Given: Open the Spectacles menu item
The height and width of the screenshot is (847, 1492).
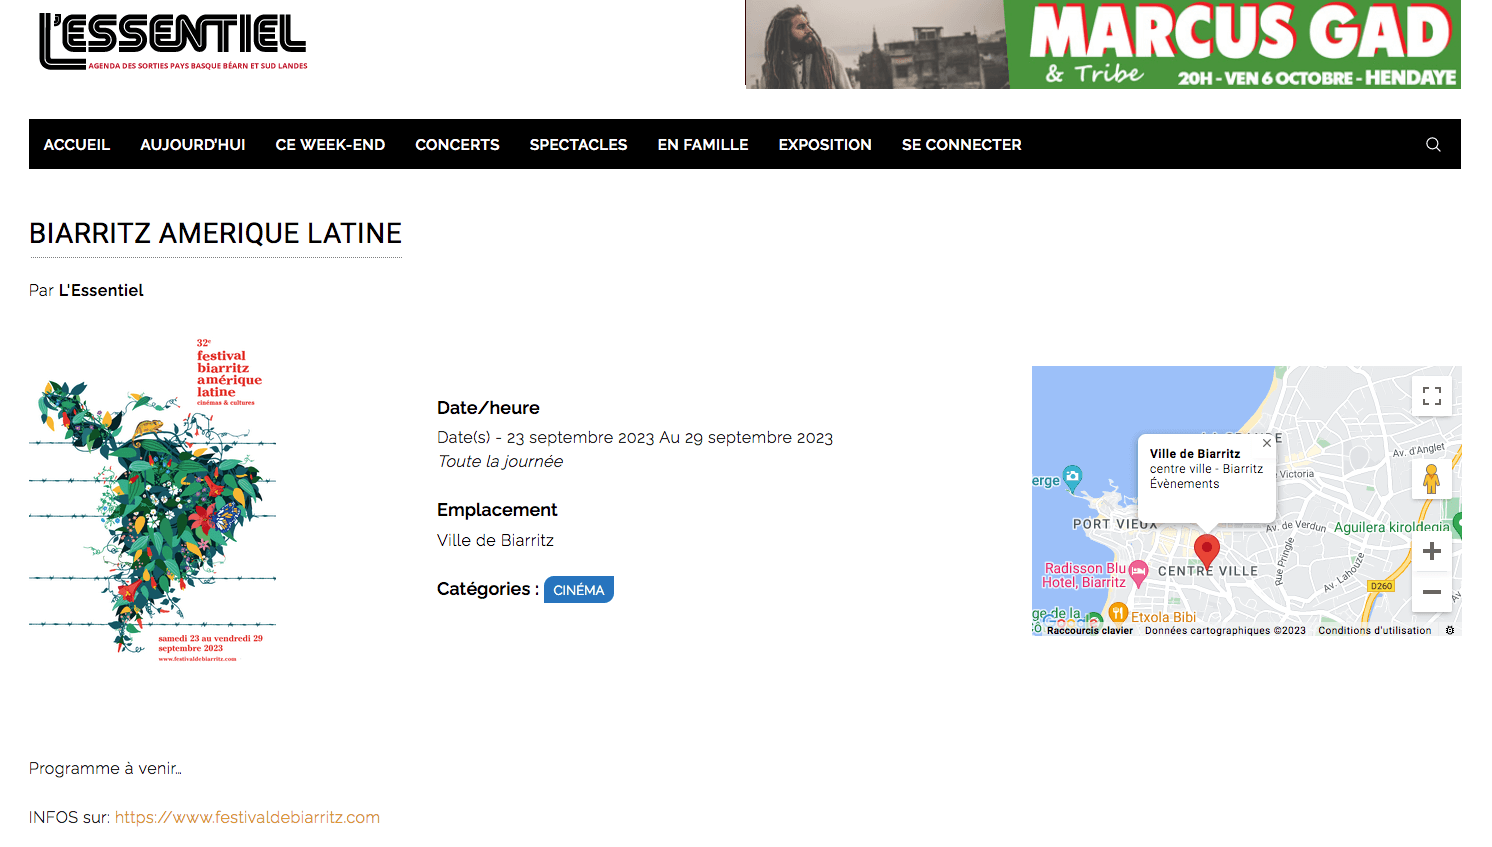Looking at the screenshot, I should tap(578, 144).
